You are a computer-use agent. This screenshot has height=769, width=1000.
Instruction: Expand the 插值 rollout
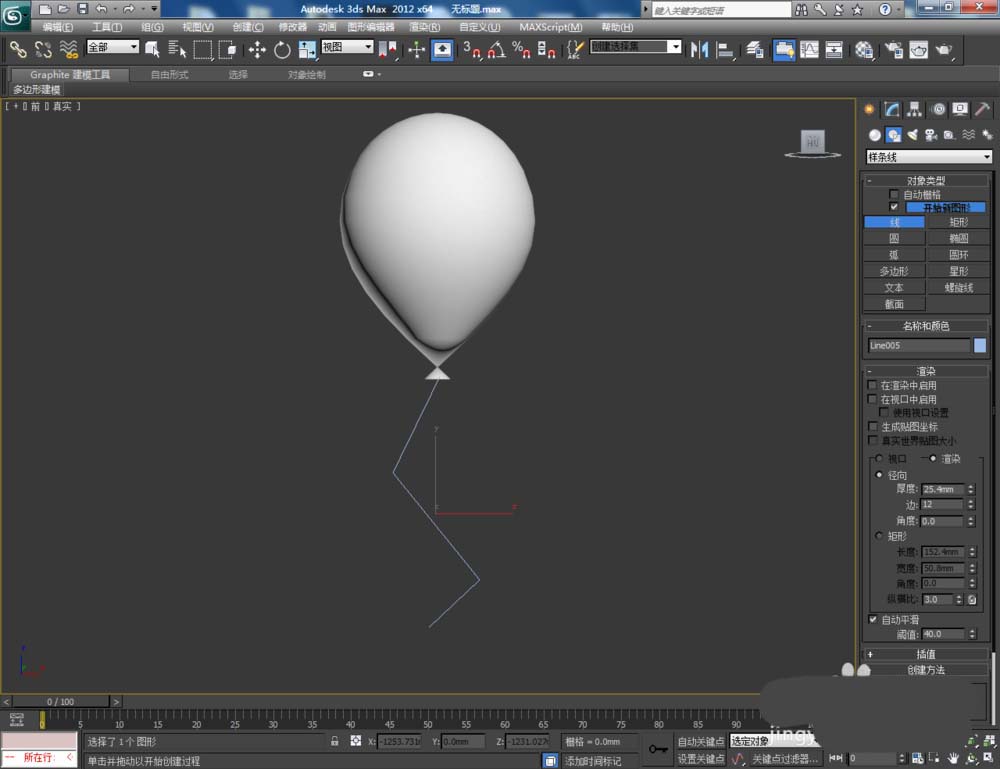coord(926,654)
